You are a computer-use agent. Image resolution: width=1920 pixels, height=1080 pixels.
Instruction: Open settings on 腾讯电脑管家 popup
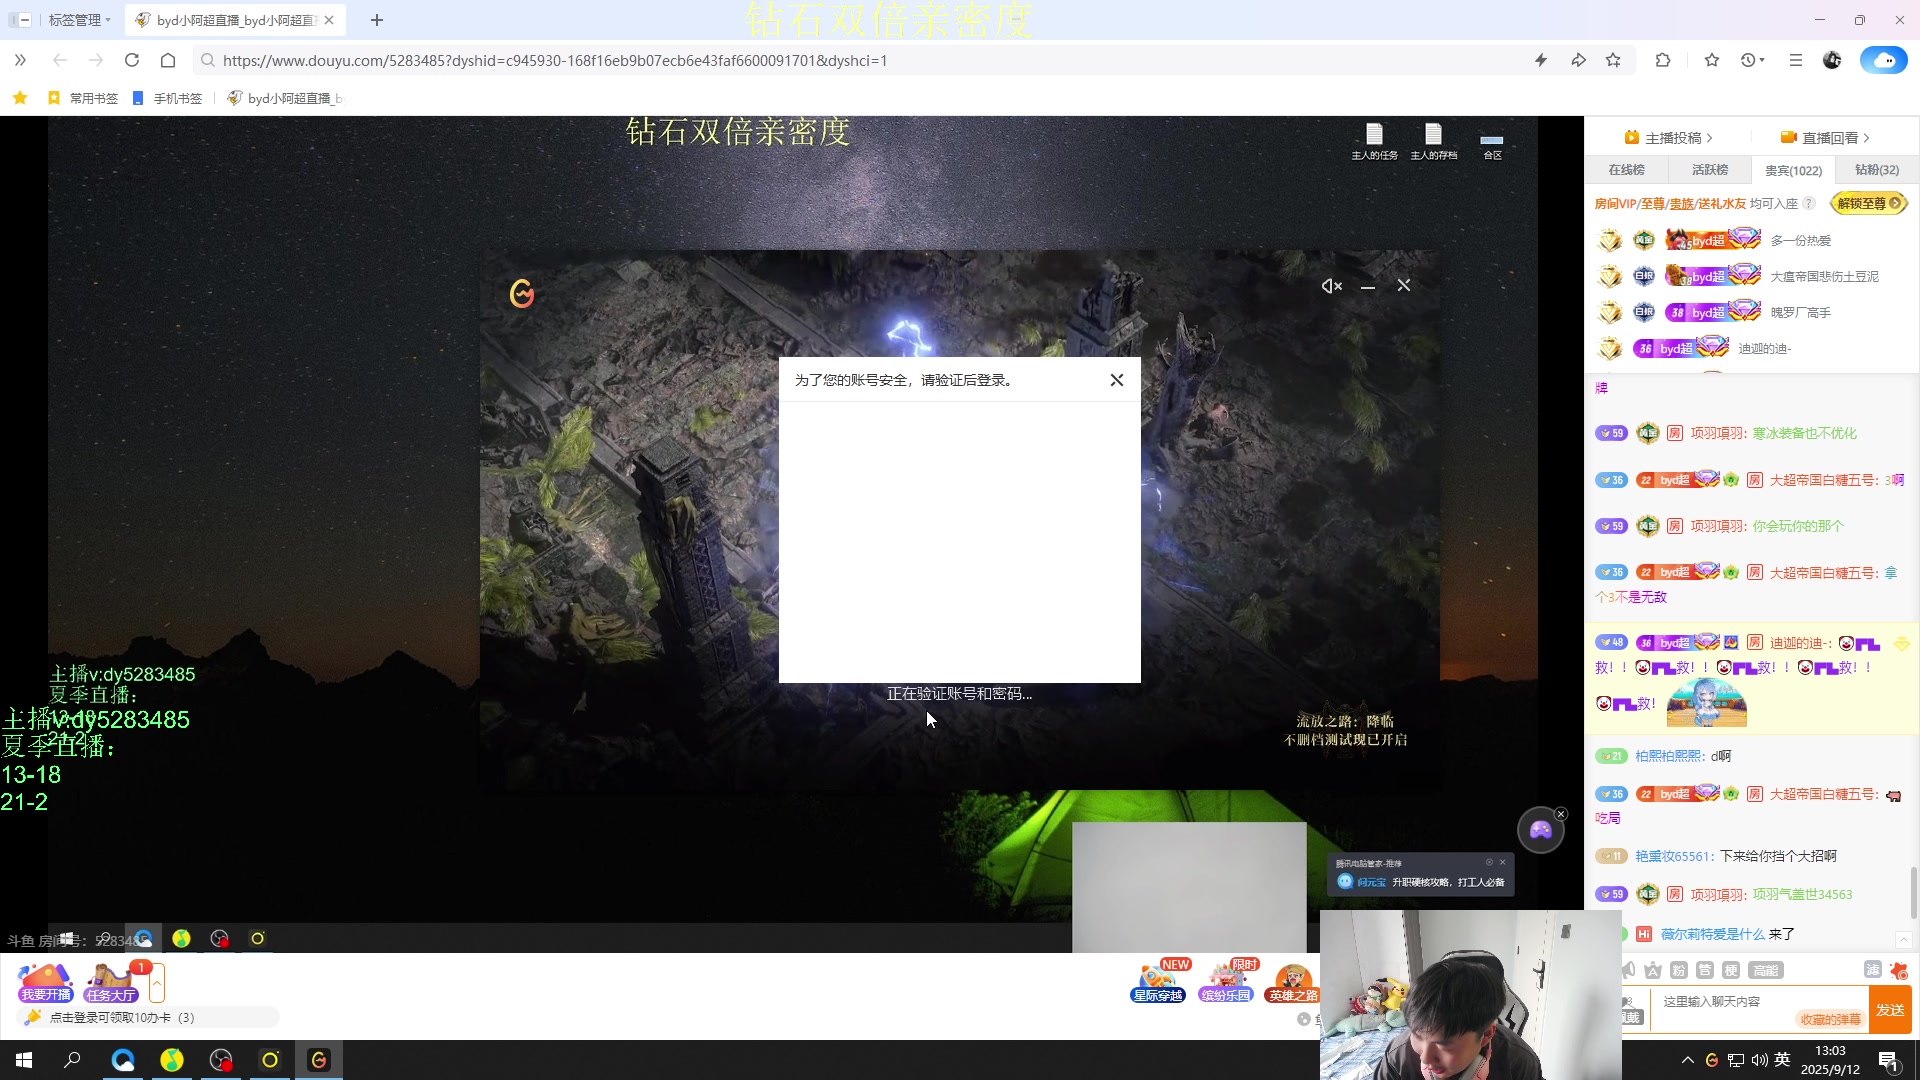pyautogui.click(x=1489, y=862)
